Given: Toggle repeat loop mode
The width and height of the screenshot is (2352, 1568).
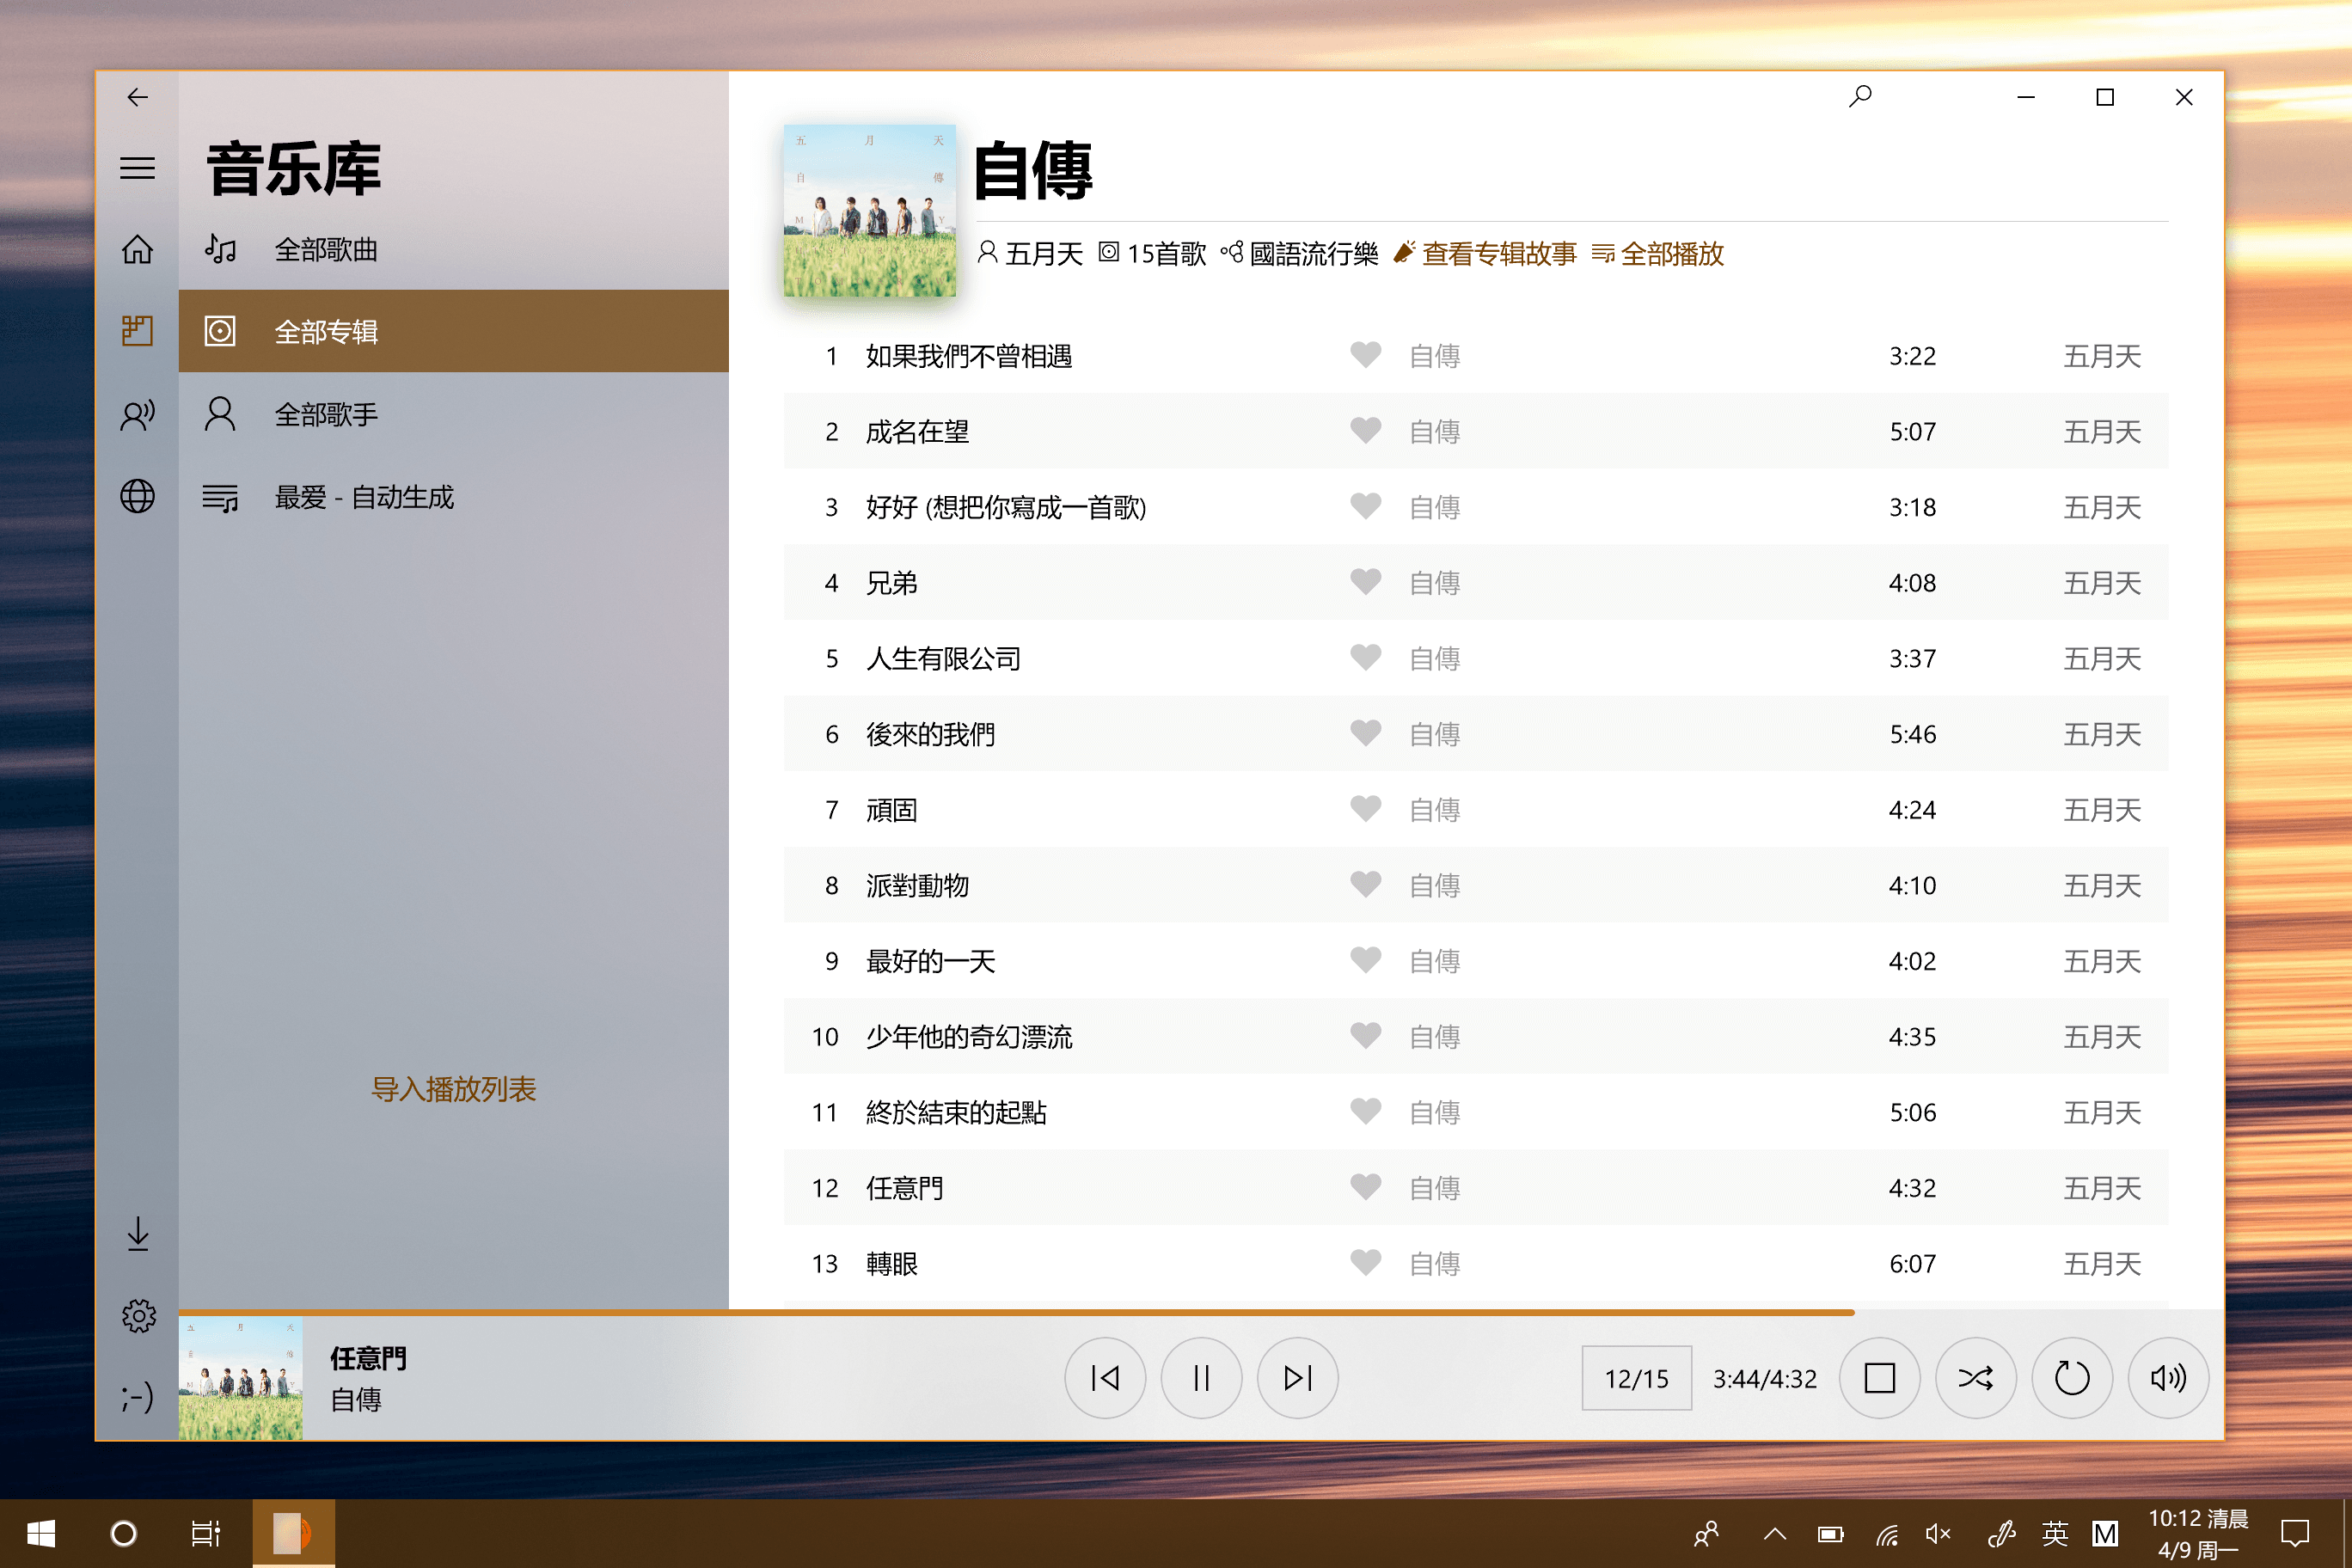Looking at the screenshot, I should tap(2072, 1378).
